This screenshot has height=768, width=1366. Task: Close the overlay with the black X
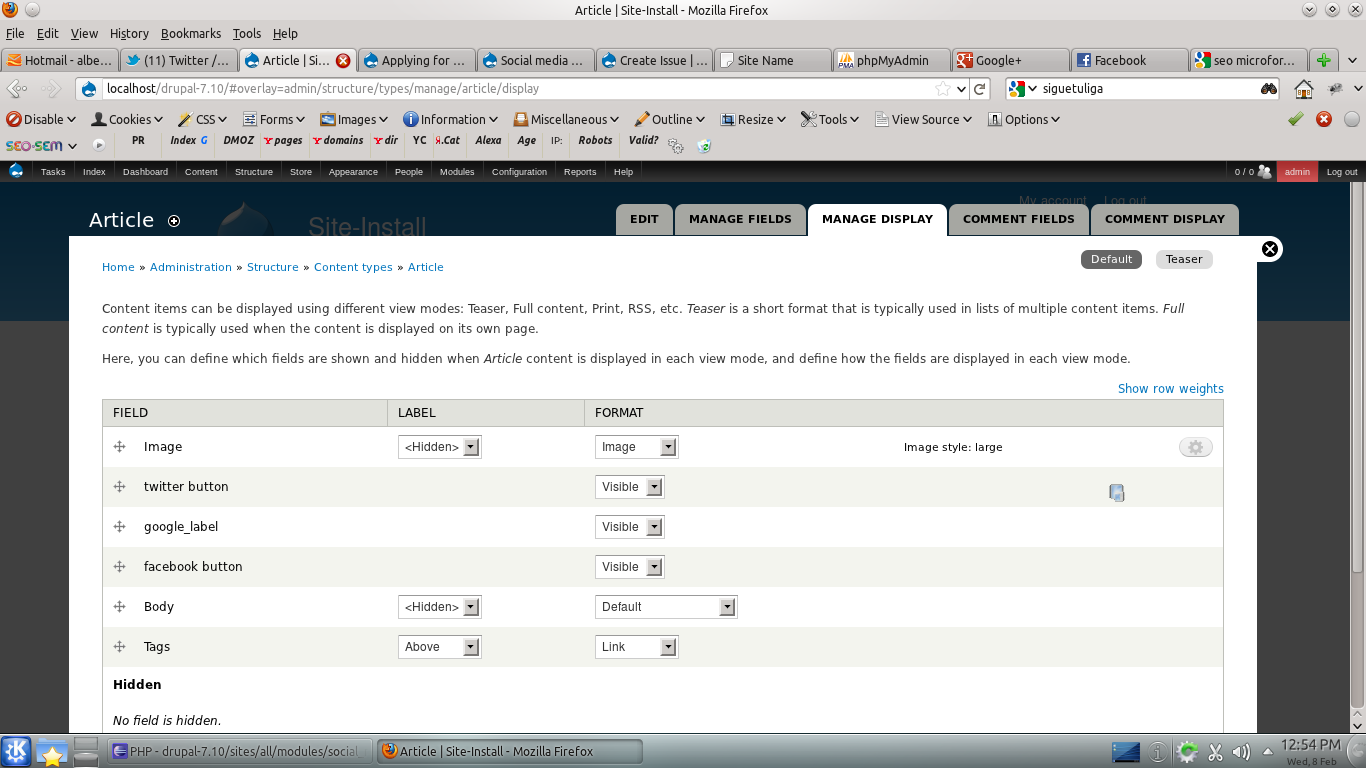tap(1270, 249)
